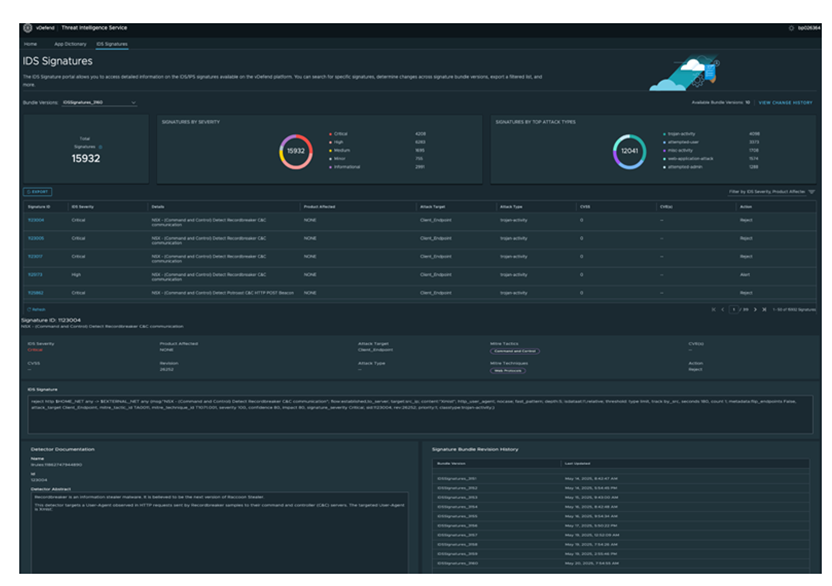Open the user account icon in header
Screen dimensions: 832x586
click(x=791, y=28)
